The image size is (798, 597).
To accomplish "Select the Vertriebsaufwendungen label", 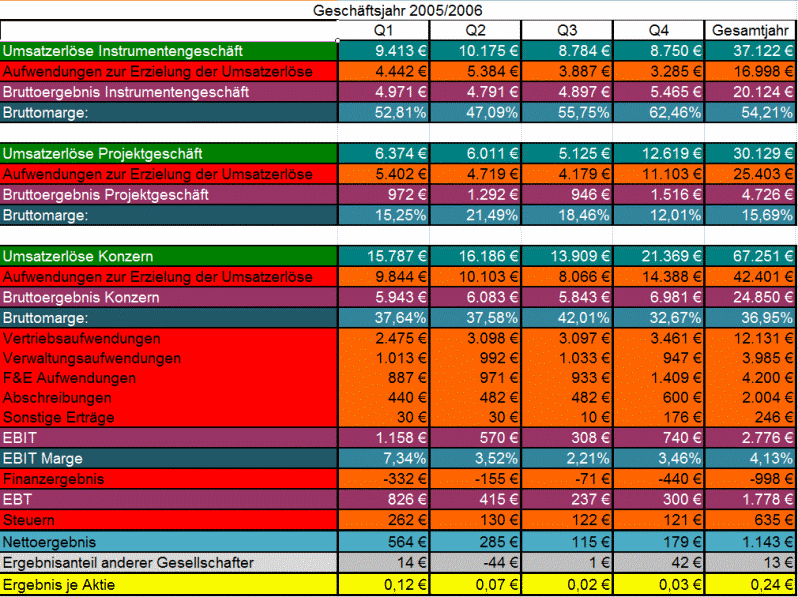I will pyautogui.click(x=169, y=338).
